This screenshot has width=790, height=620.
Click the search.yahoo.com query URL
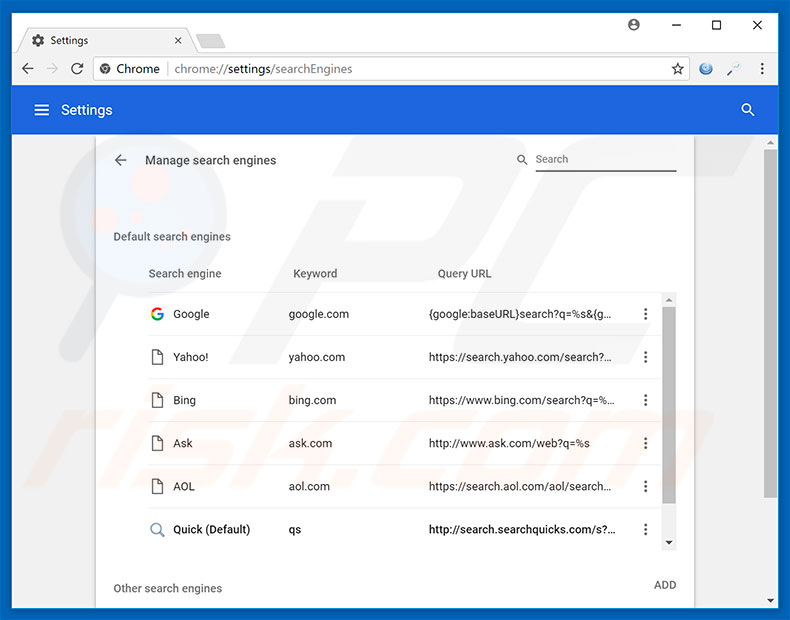coord(520,357)
